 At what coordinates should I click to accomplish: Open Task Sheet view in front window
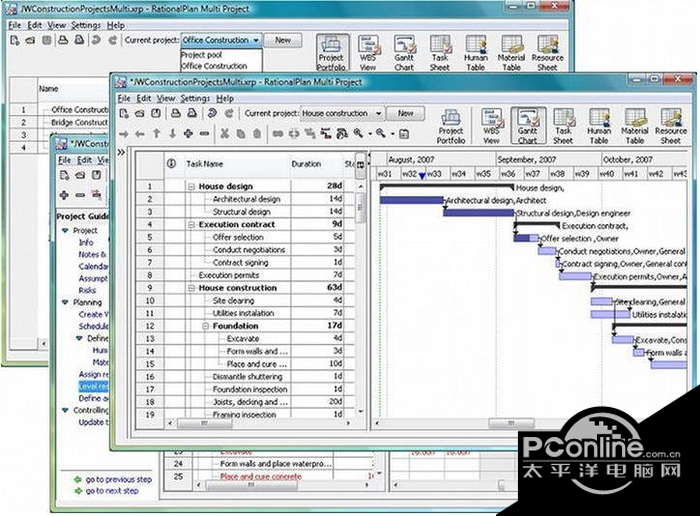[x=563, y=126]
